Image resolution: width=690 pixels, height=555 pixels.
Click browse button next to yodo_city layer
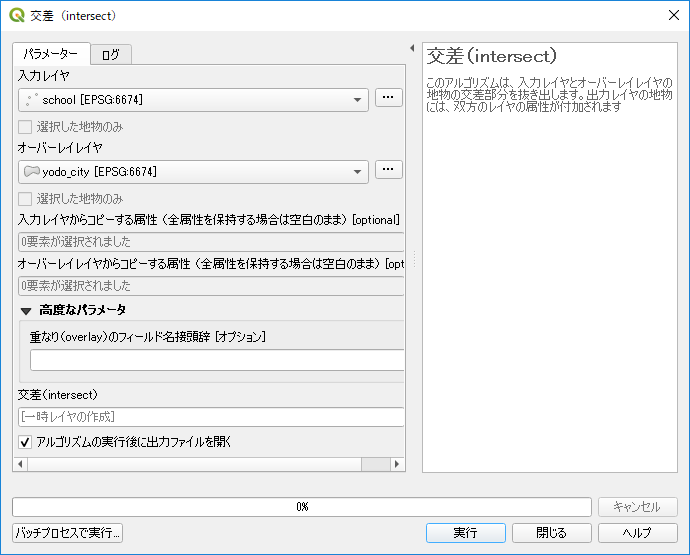coord(388,169)
